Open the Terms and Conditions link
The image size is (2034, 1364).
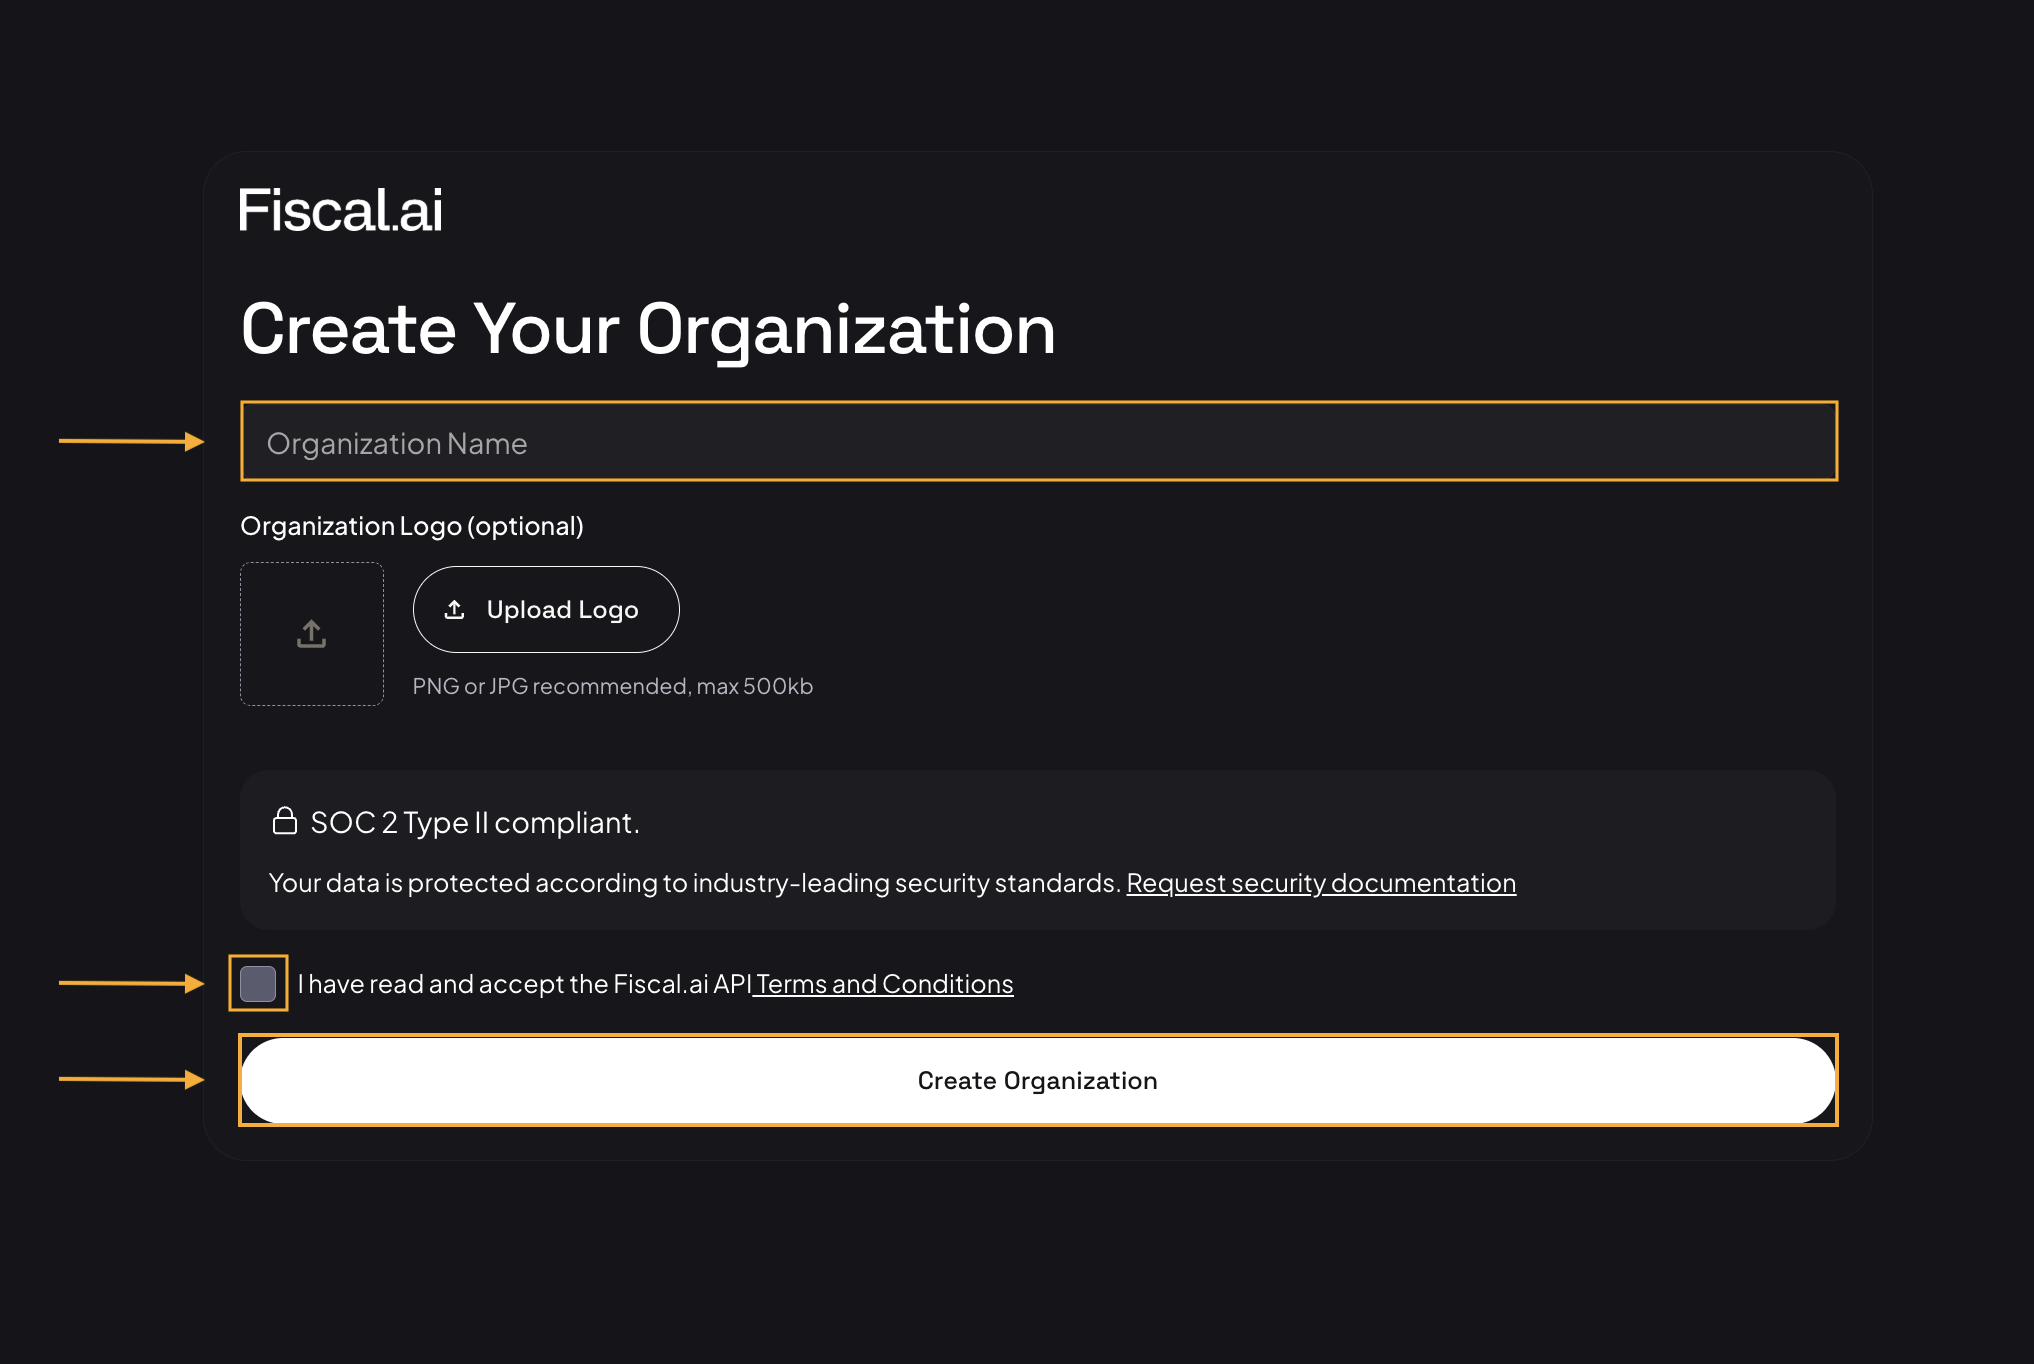coord(884,984)
